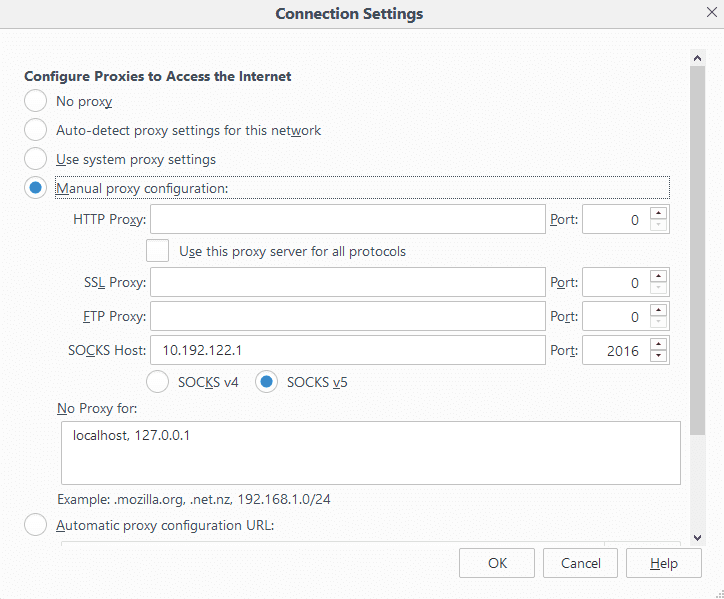Screen dimensions: 724x599
Task: Decrease the SOCKS Host port value
Action: [x=658, y=357]
